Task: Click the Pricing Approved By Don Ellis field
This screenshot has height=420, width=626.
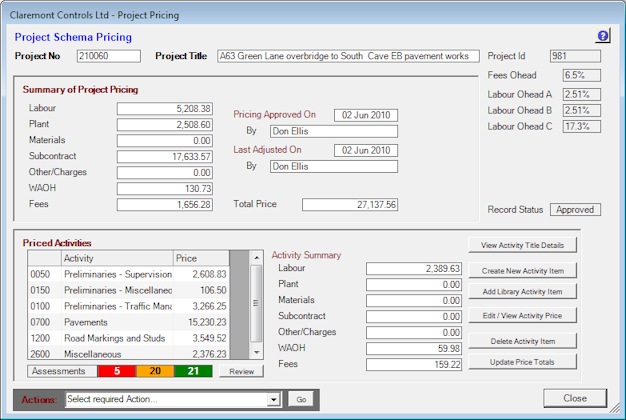Action: tap(334, 131)
